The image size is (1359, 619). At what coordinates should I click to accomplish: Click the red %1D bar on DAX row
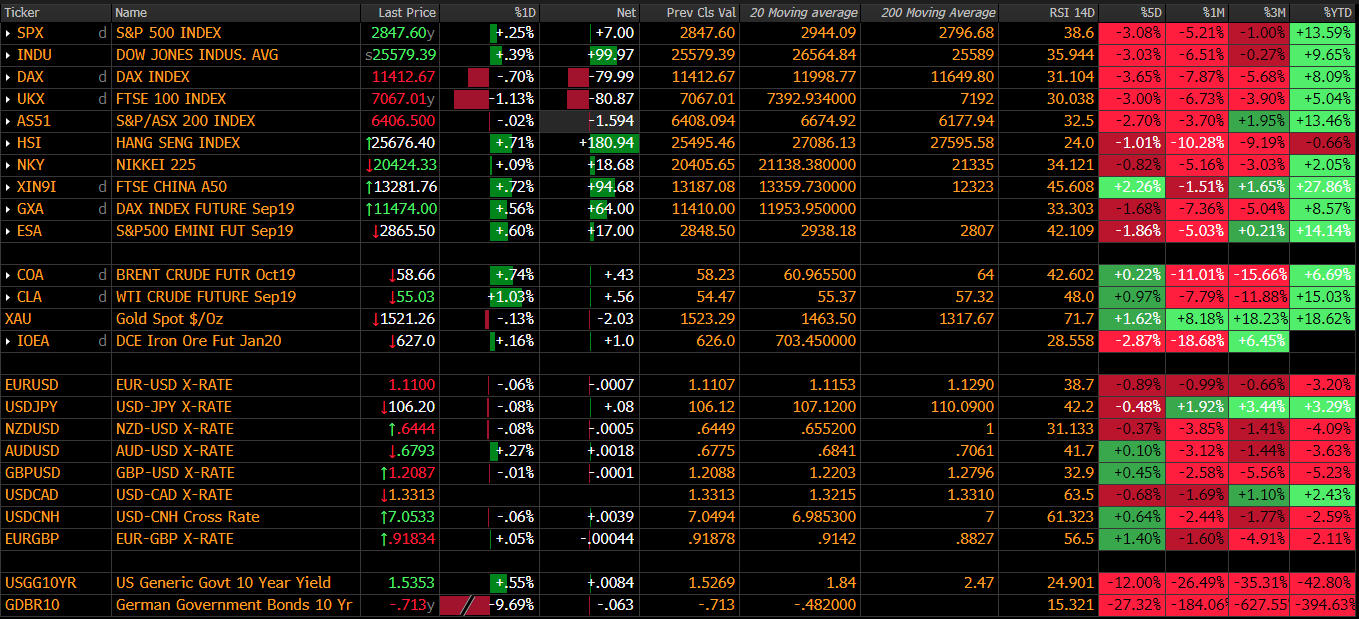click(x=479, y=77)
